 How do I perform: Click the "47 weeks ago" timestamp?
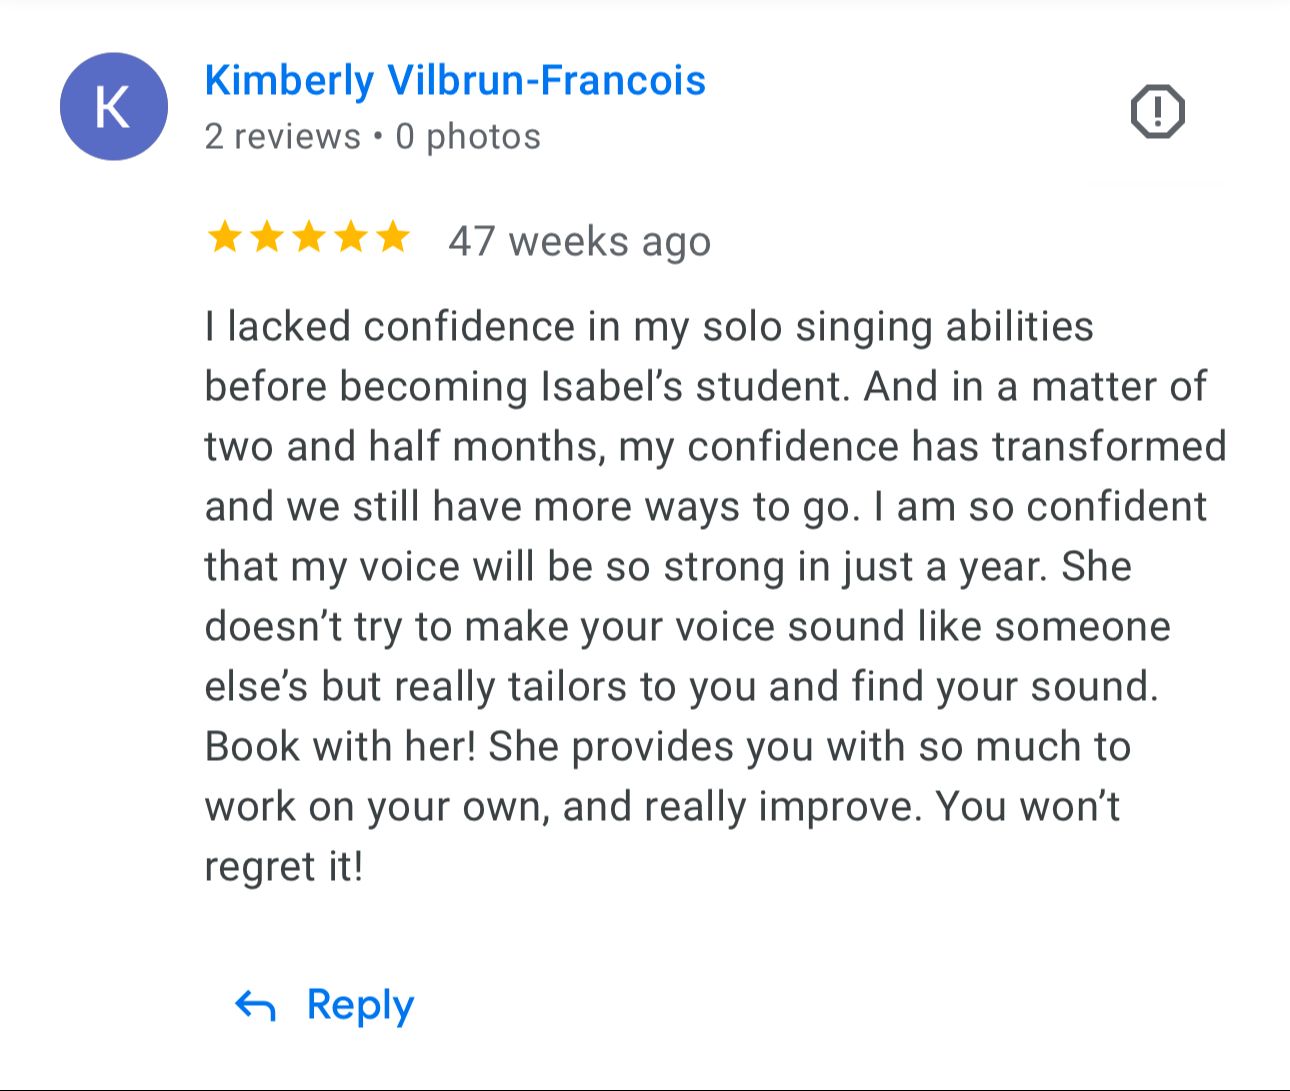(x=579, y=241)
